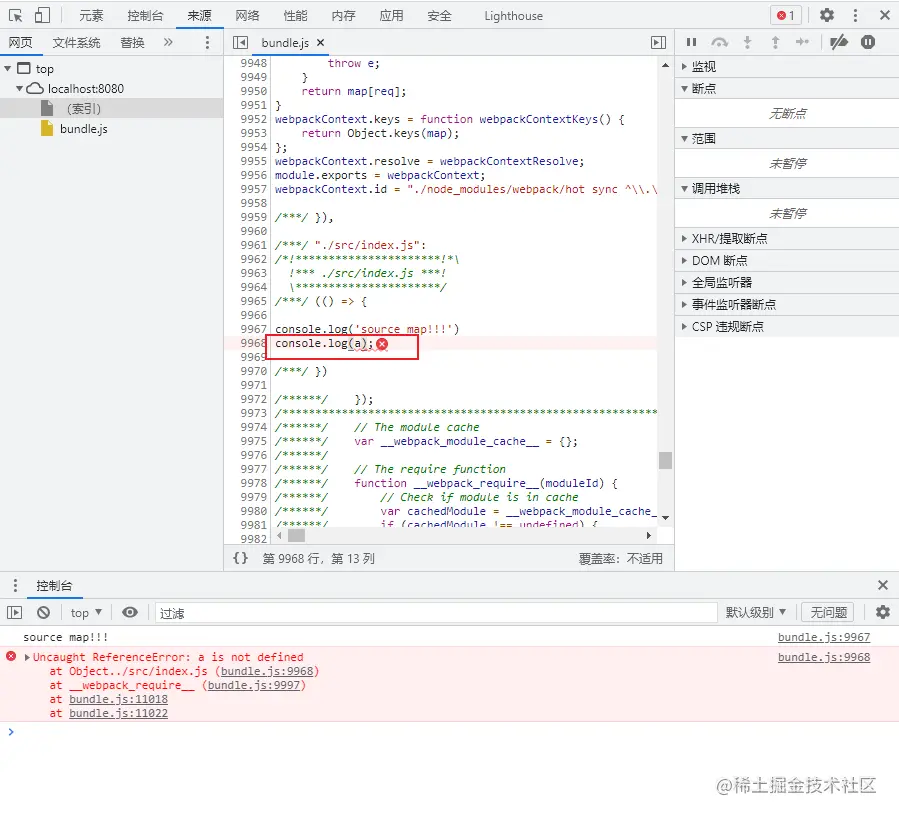Toggle the device toolbar icon

42,15
